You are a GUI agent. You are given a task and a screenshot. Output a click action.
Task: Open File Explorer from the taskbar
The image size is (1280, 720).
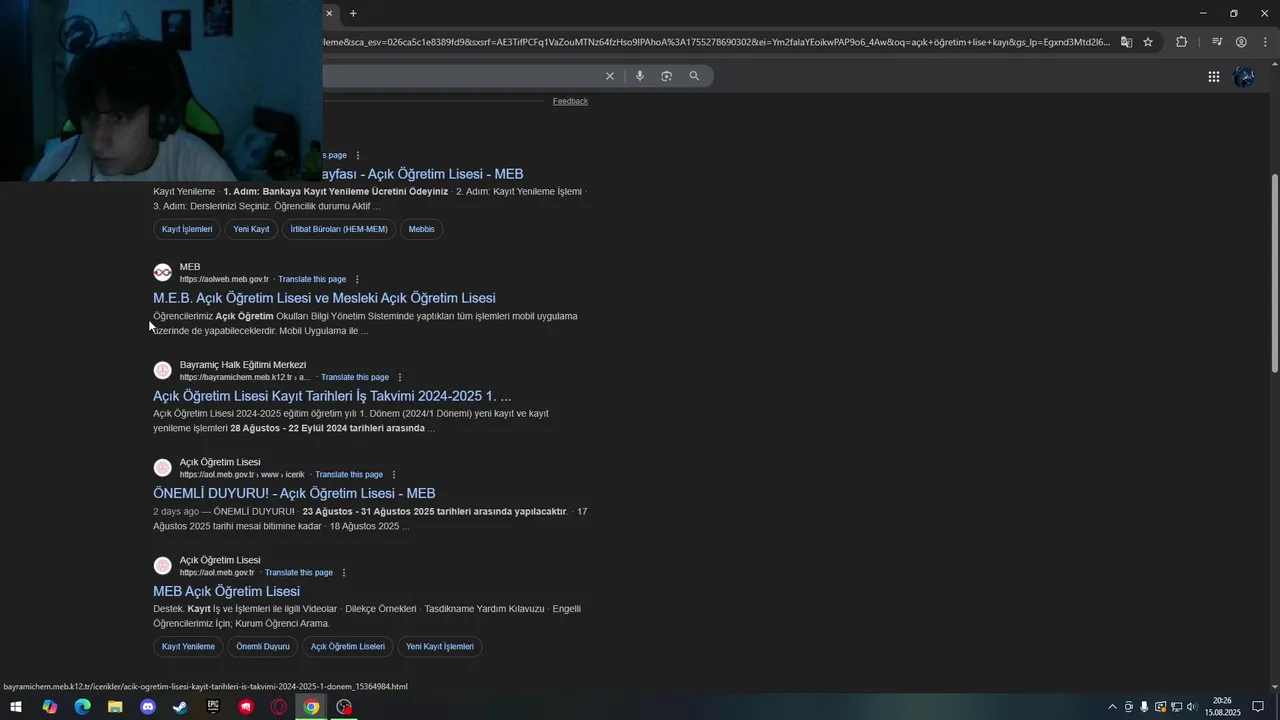[x=115, y=707]
